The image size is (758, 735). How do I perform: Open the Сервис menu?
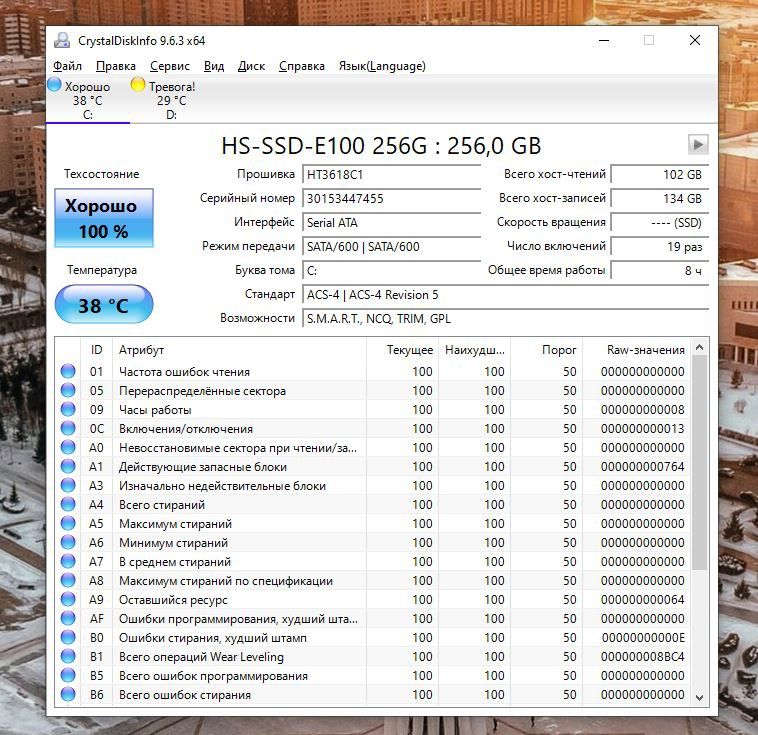point(170,66)
